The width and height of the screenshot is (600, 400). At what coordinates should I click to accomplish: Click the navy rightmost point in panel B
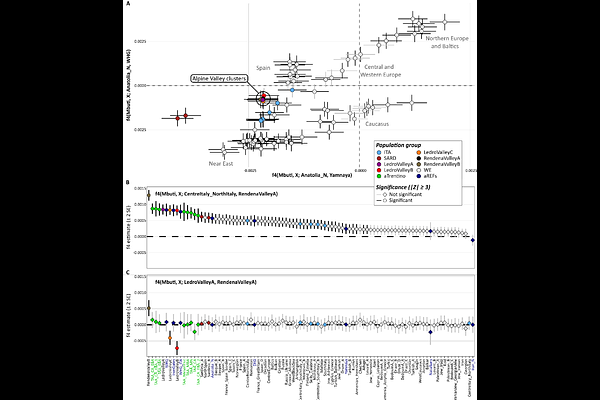point(473,240)
